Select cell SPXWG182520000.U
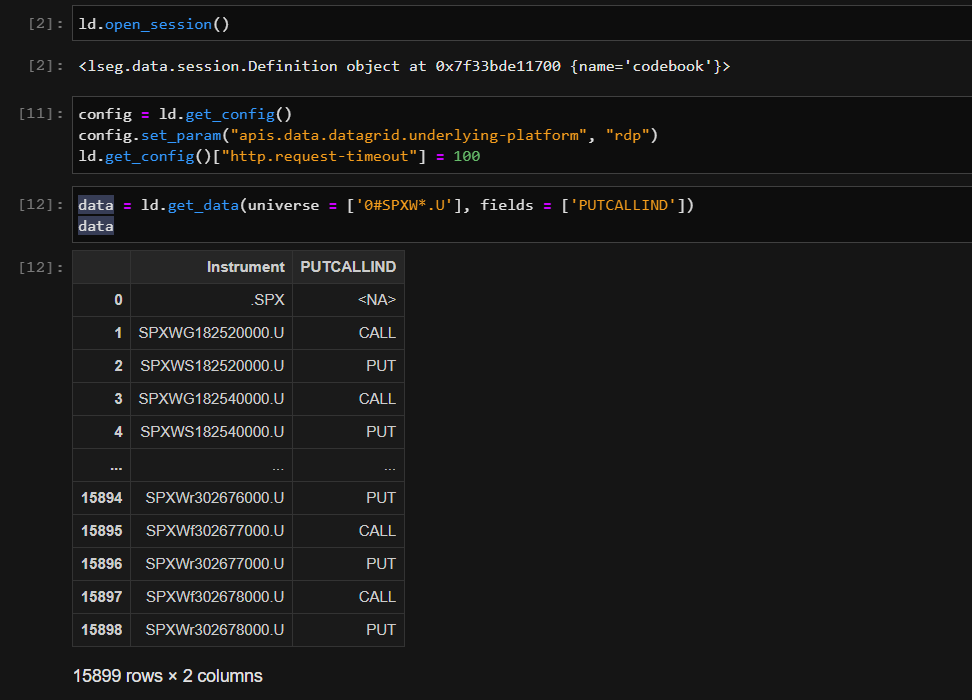Screen dimensions: 972x700 (x=211, y=333)
